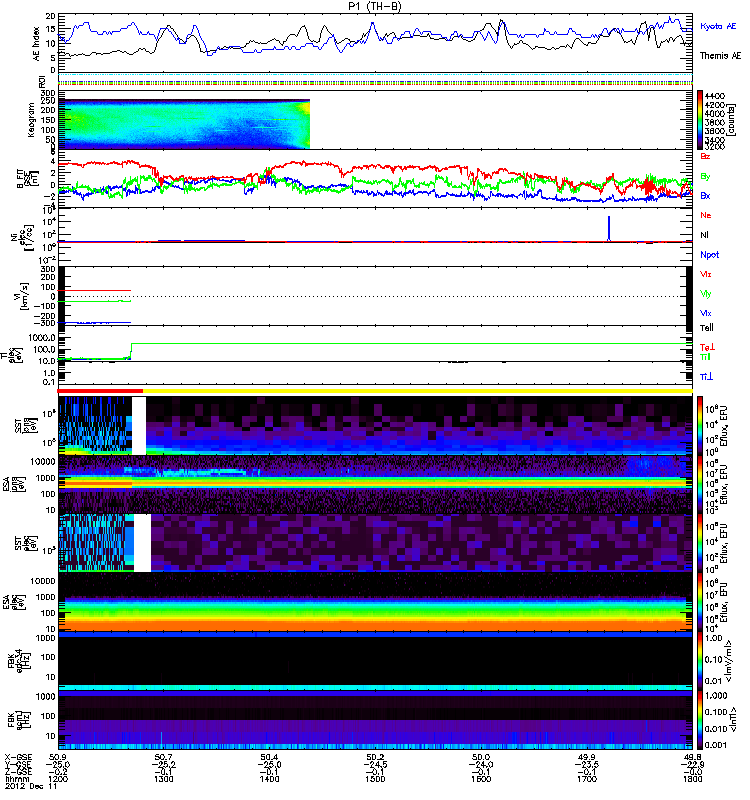Click the Y-GSE value '-22.9'
Viewport: 750px width, 800px height.
[x=692, y=764]
